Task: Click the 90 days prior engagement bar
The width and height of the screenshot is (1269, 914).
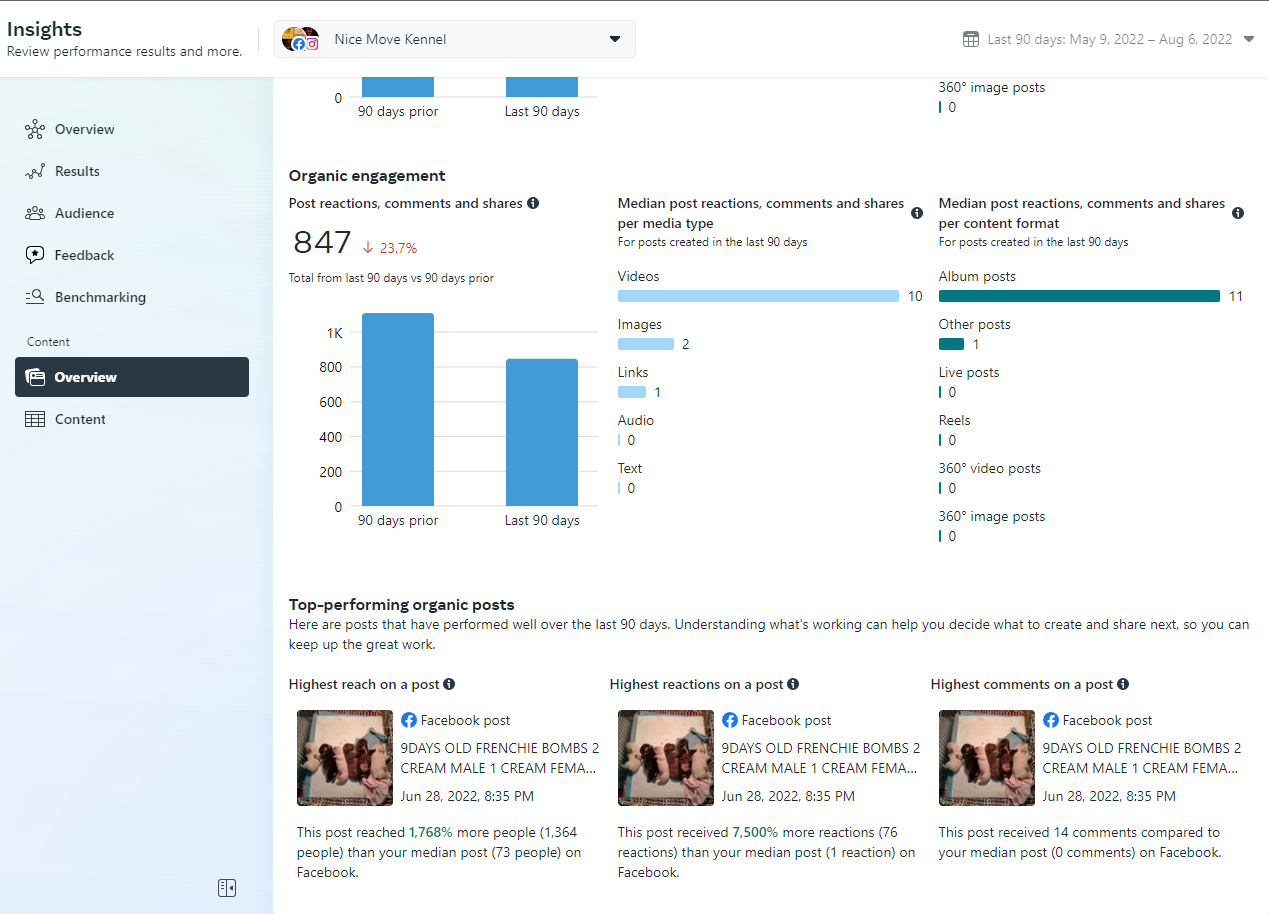Action: pyautogui.click(x=398, y=410)
